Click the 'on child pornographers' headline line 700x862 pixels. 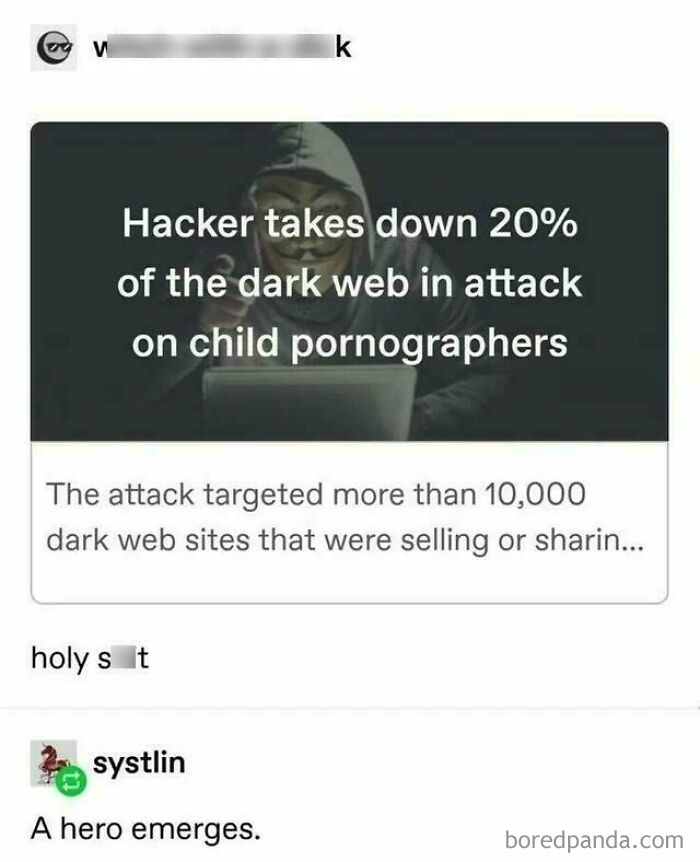(x=350, y=344)
